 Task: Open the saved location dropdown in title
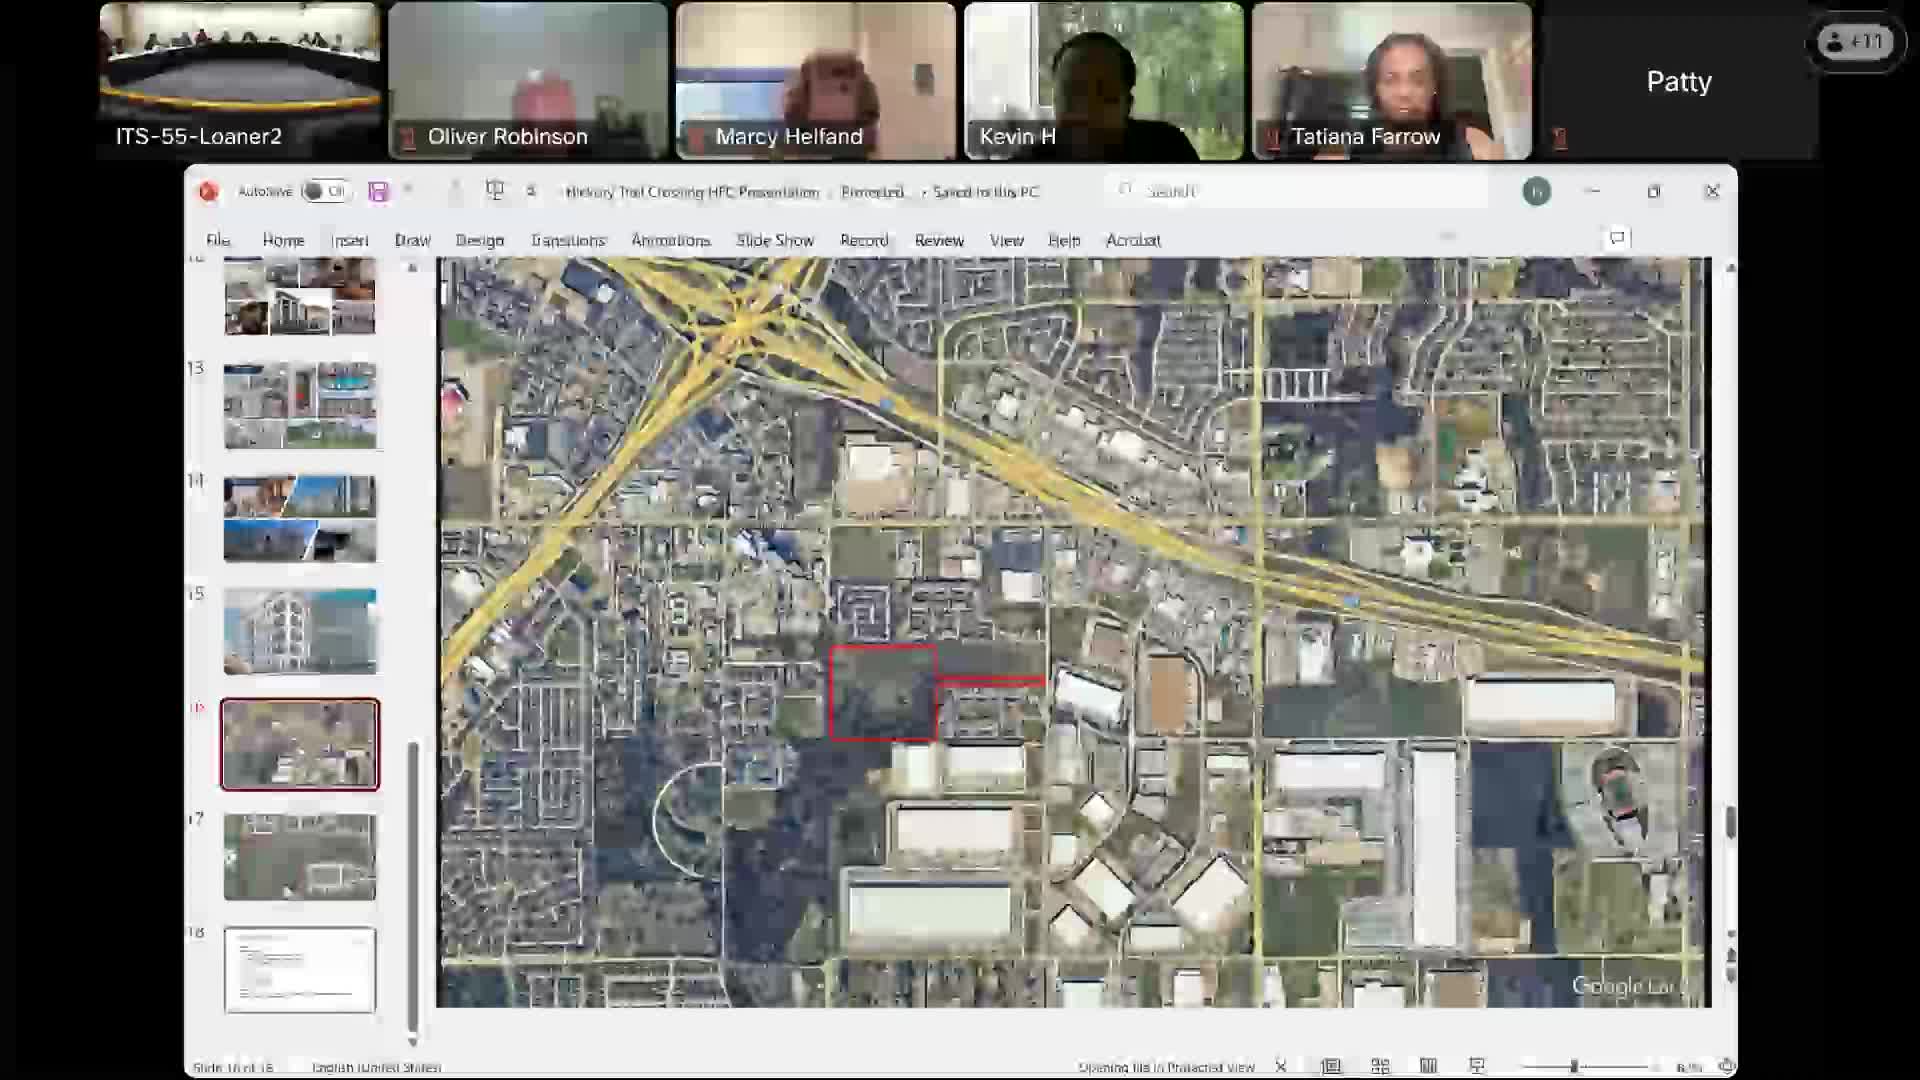pyautogui.click(x=985, y=191)
